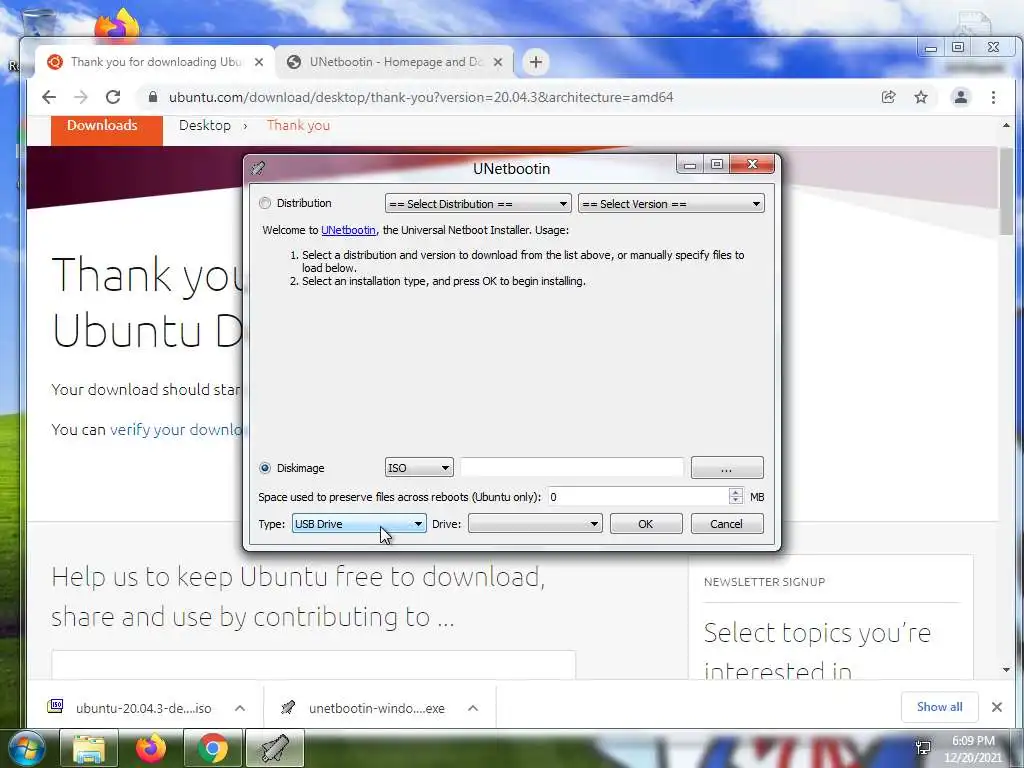1024x768 pixels.
Task: Open Firefox from the taskbar
Action: (x=151, y=748)
